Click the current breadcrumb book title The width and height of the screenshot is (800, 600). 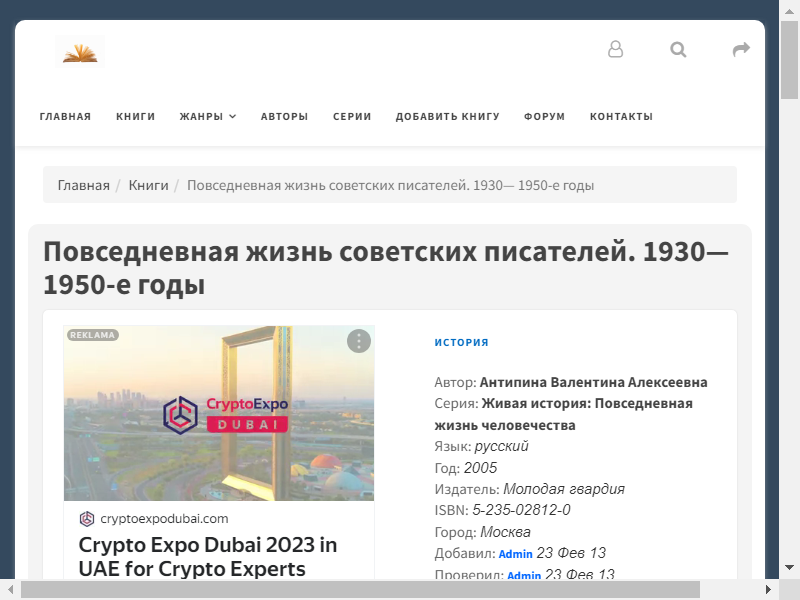[390, 185]
